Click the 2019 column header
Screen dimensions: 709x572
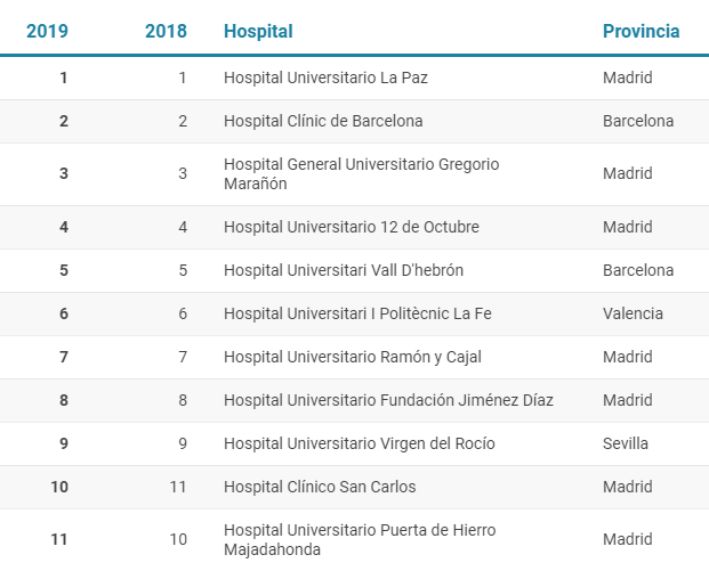tap(47, 31)
